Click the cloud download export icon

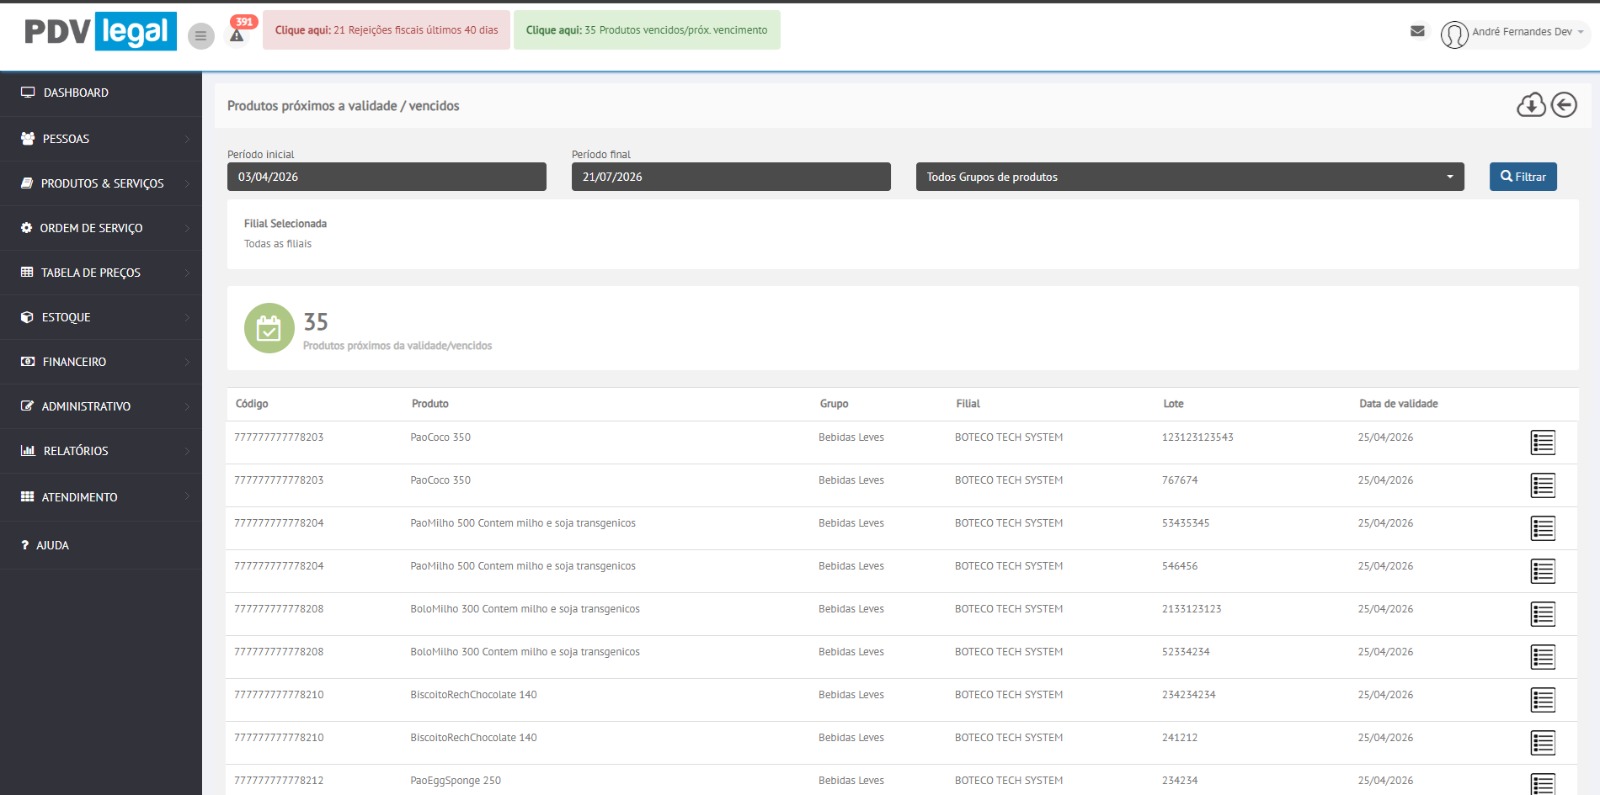coord(1530,105)
